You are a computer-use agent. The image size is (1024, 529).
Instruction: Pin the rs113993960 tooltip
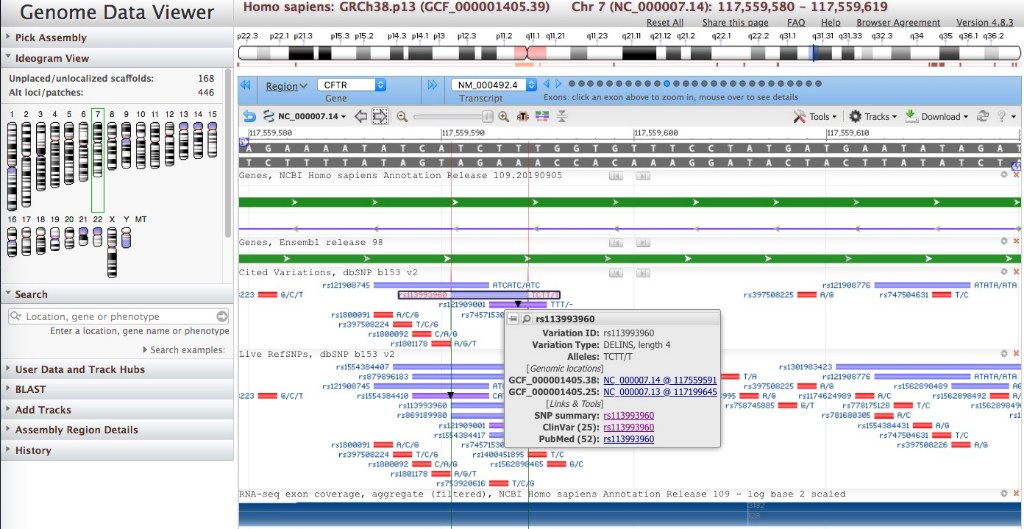point(513,319)
